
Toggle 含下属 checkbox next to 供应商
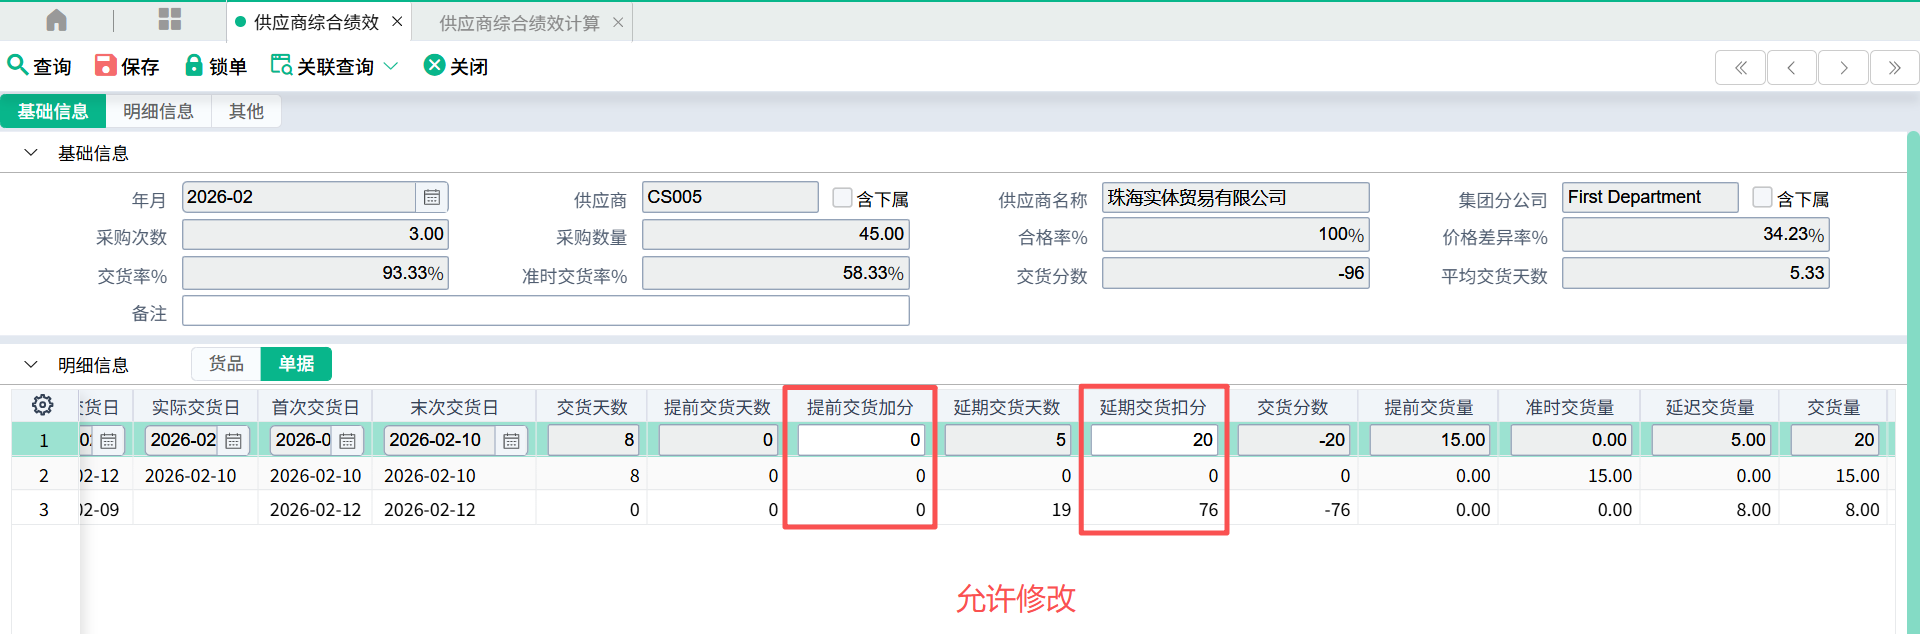[x=842, y=198]
